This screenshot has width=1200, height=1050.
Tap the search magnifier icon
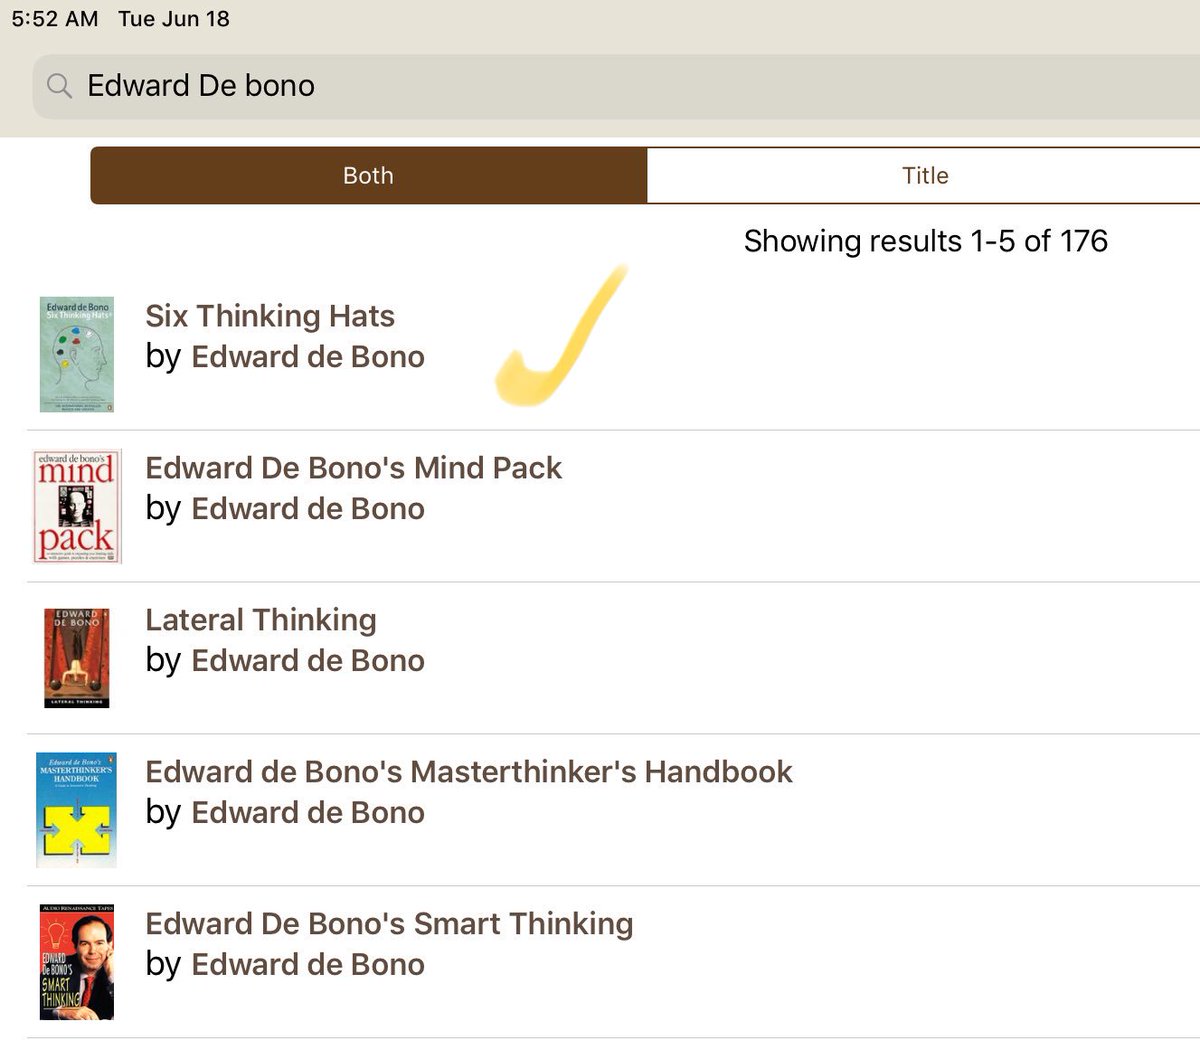click(60, 86)
